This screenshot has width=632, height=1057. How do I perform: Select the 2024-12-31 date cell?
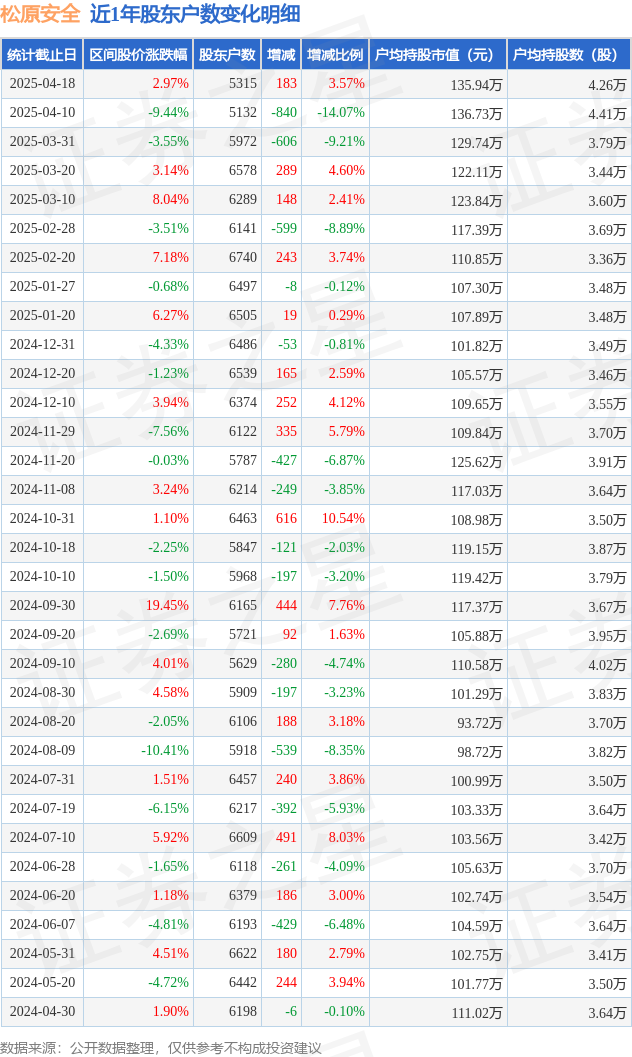click(x=42, y=344)
